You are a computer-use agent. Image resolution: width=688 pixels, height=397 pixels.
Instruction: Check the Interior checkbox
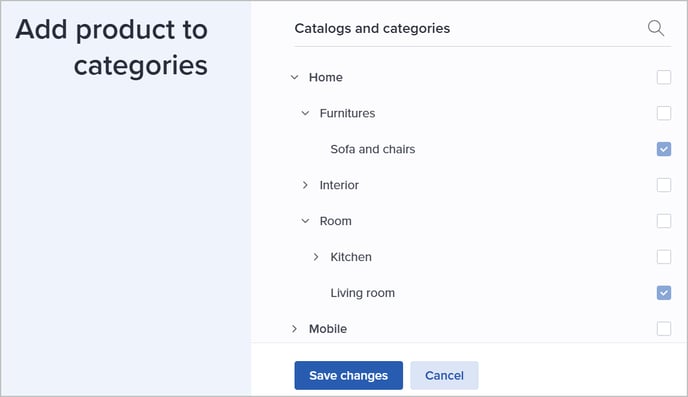[x=663, y=185]
